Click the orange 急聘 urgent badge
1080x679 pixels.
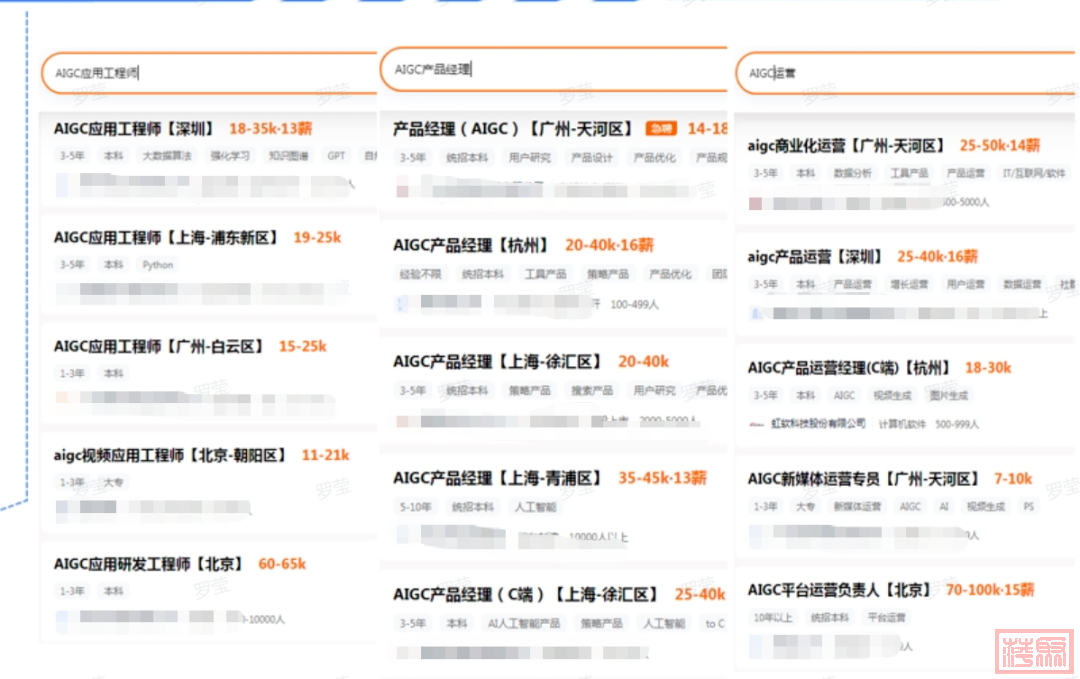coord(660,129)
